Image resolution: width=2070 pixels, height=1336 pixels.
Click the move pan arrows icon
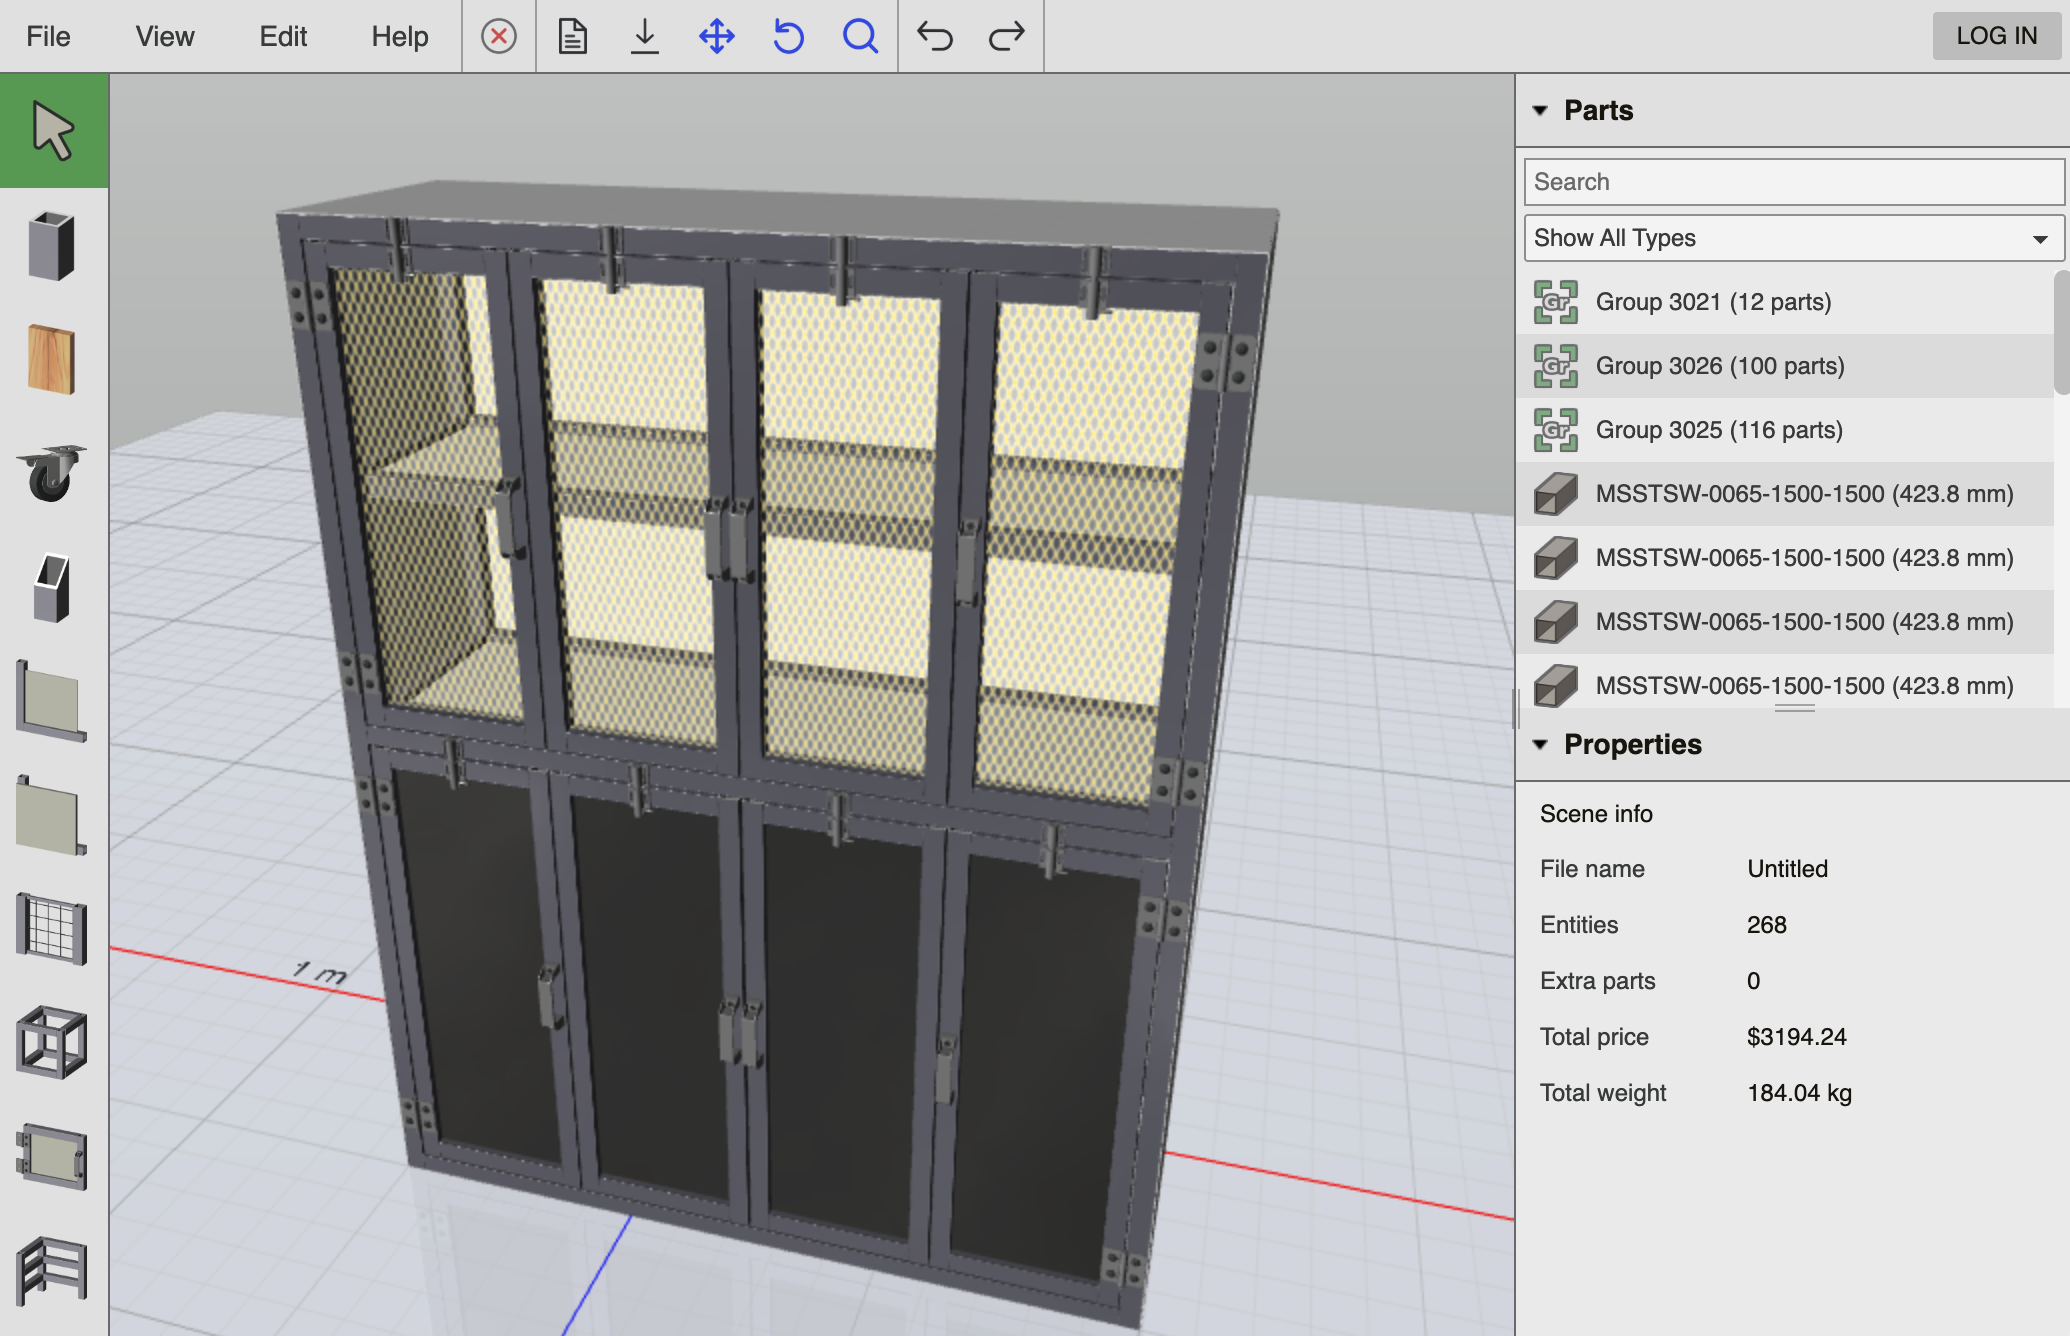tap(716, 37)
